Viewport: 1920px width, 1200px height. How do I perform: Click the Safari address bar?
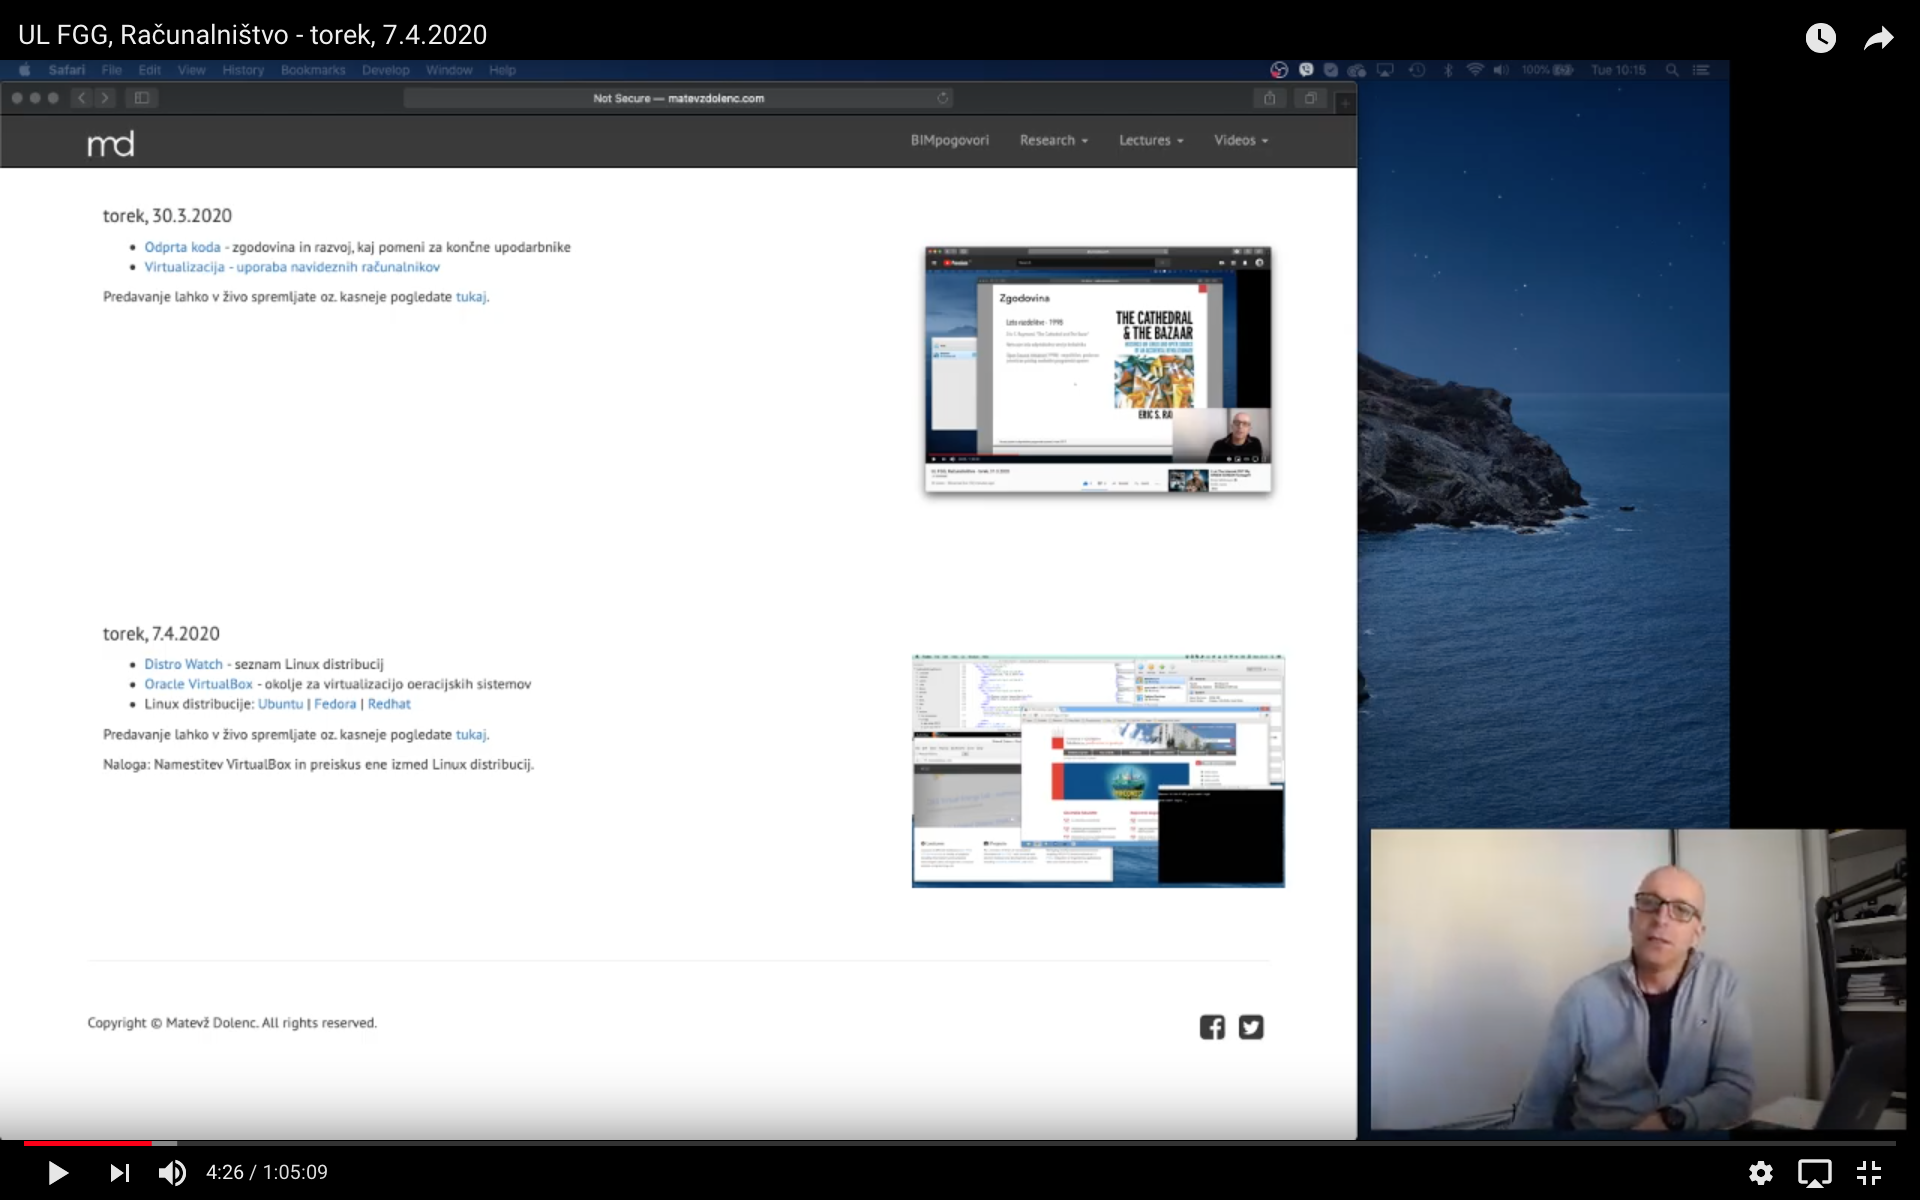pos(678,98)
